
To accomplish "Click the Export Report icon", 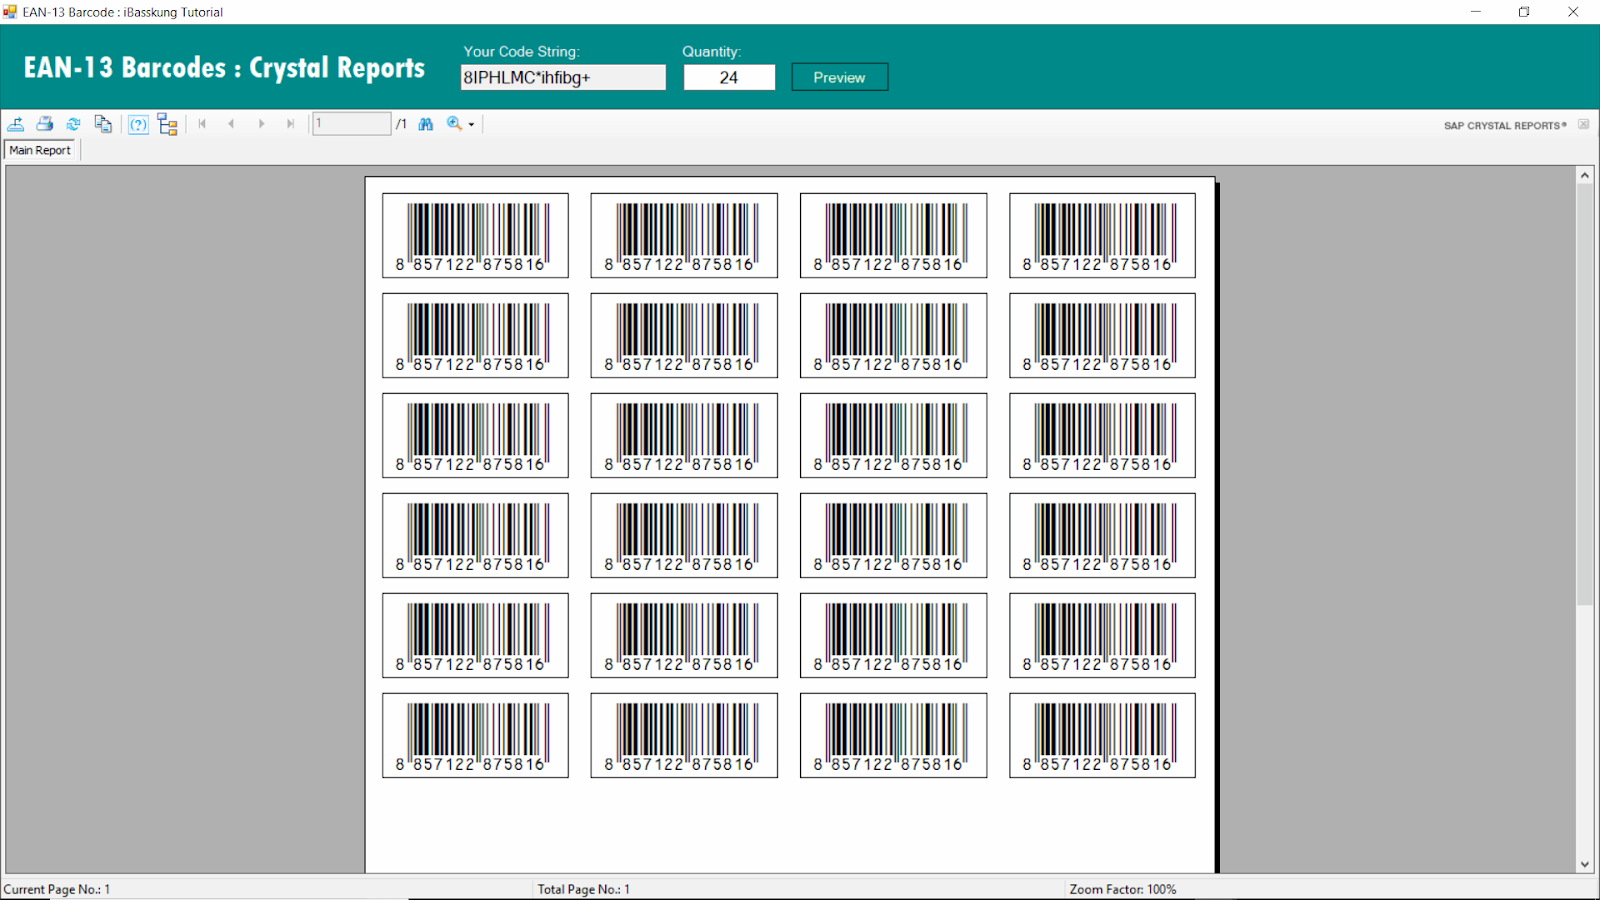I will 16,123.
